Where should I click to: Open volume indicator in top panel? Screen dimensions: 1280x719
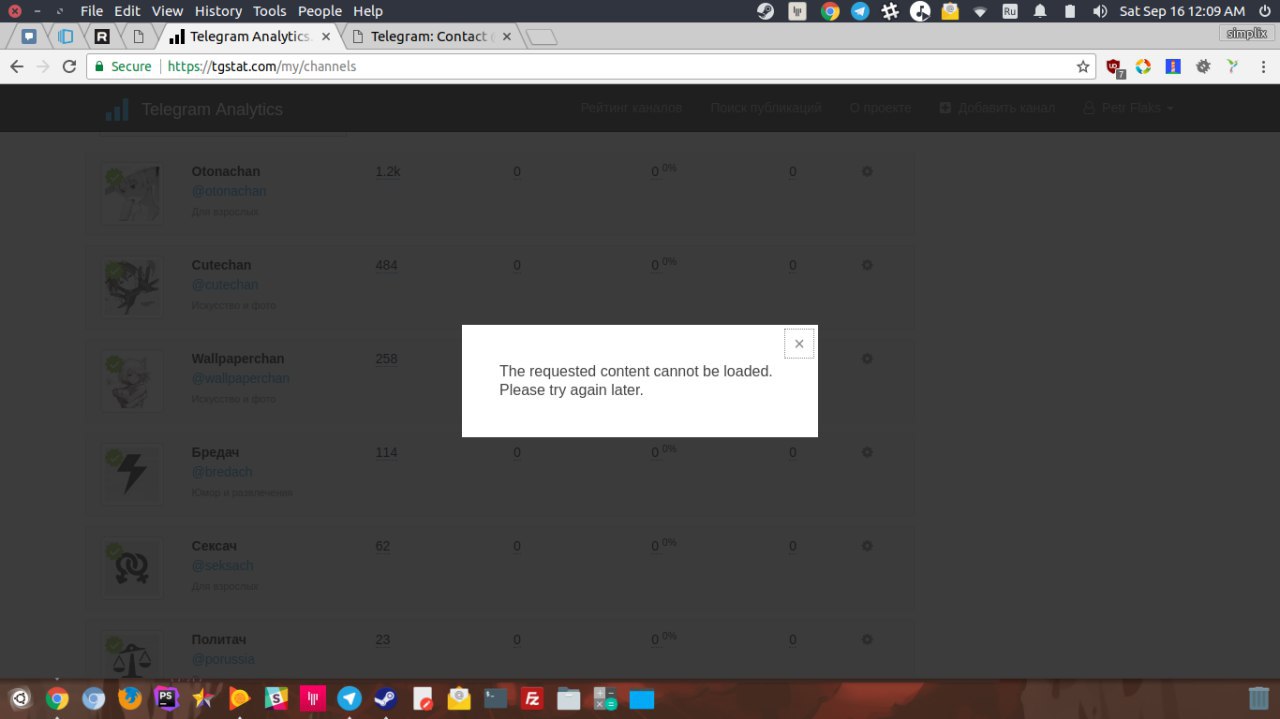pyautogui.click(x=1100, y=11)
